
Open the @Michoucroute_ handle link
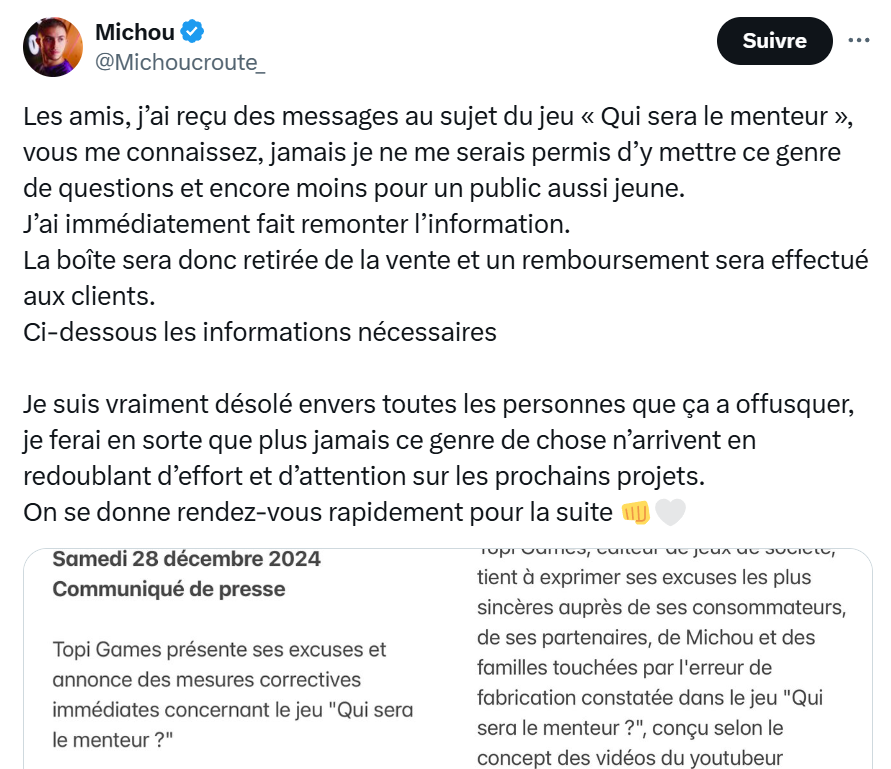180,62
